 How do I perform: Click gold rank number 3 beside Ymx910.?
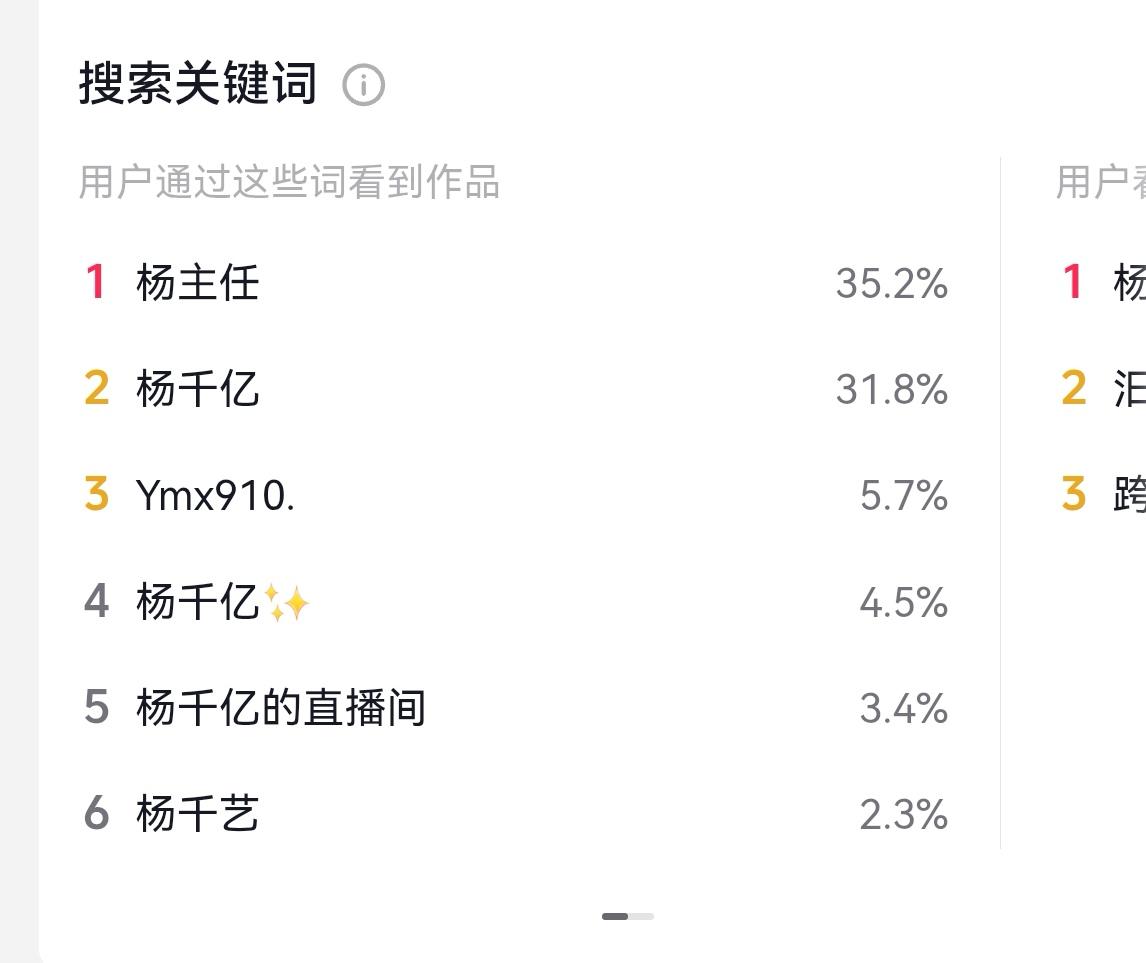(96, 494)
